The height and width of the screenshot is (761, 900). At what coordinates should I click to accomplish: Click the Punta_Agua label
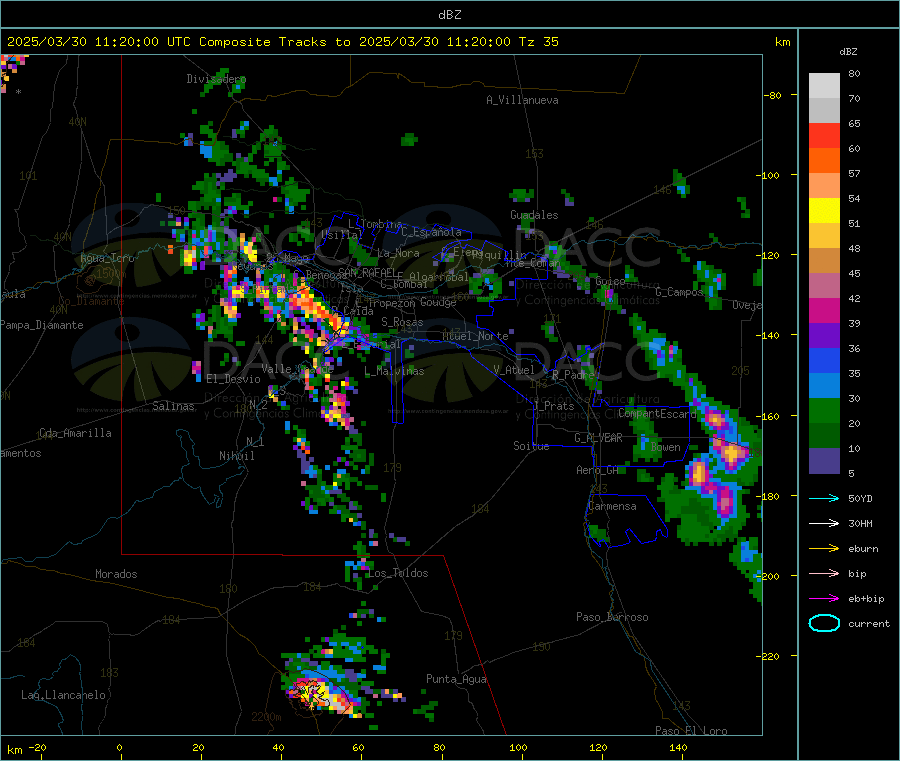tap(456, 679)
